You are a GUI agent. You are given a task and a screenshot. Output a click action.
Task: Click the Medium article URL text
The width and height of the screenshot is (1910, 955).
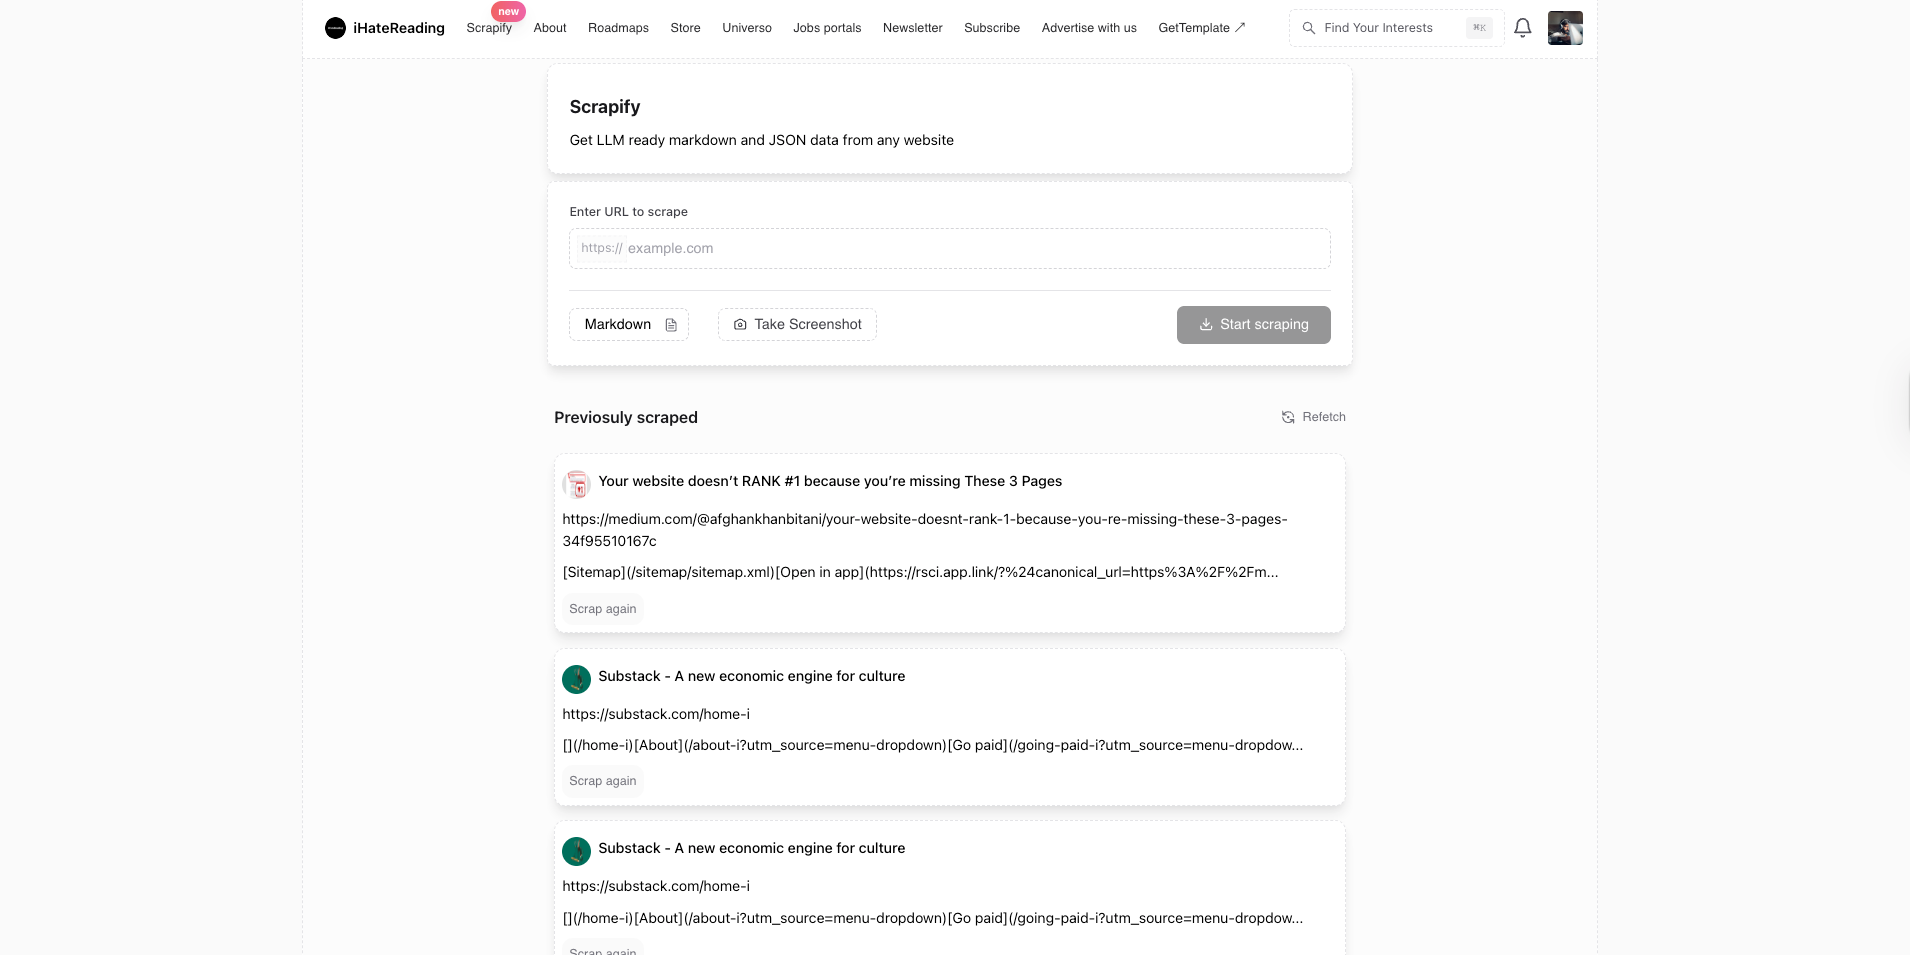click(925, 530)
